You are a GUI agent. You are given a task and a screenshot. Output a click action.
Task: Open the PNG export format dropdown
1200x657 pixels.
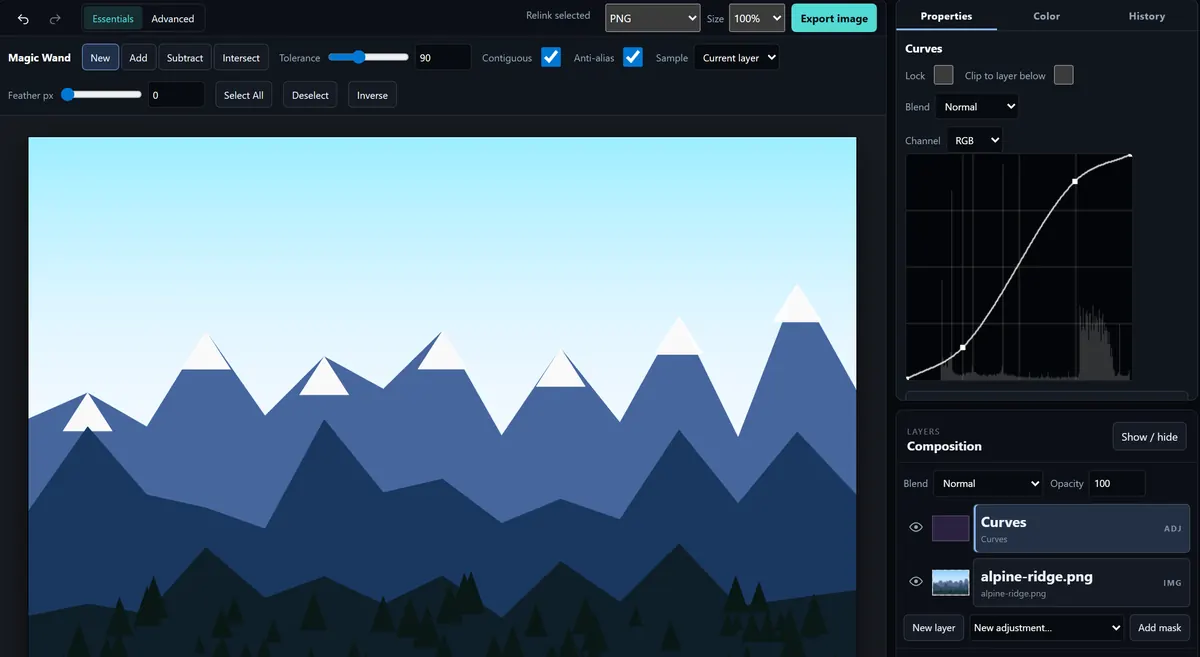(x=652, y=18)
